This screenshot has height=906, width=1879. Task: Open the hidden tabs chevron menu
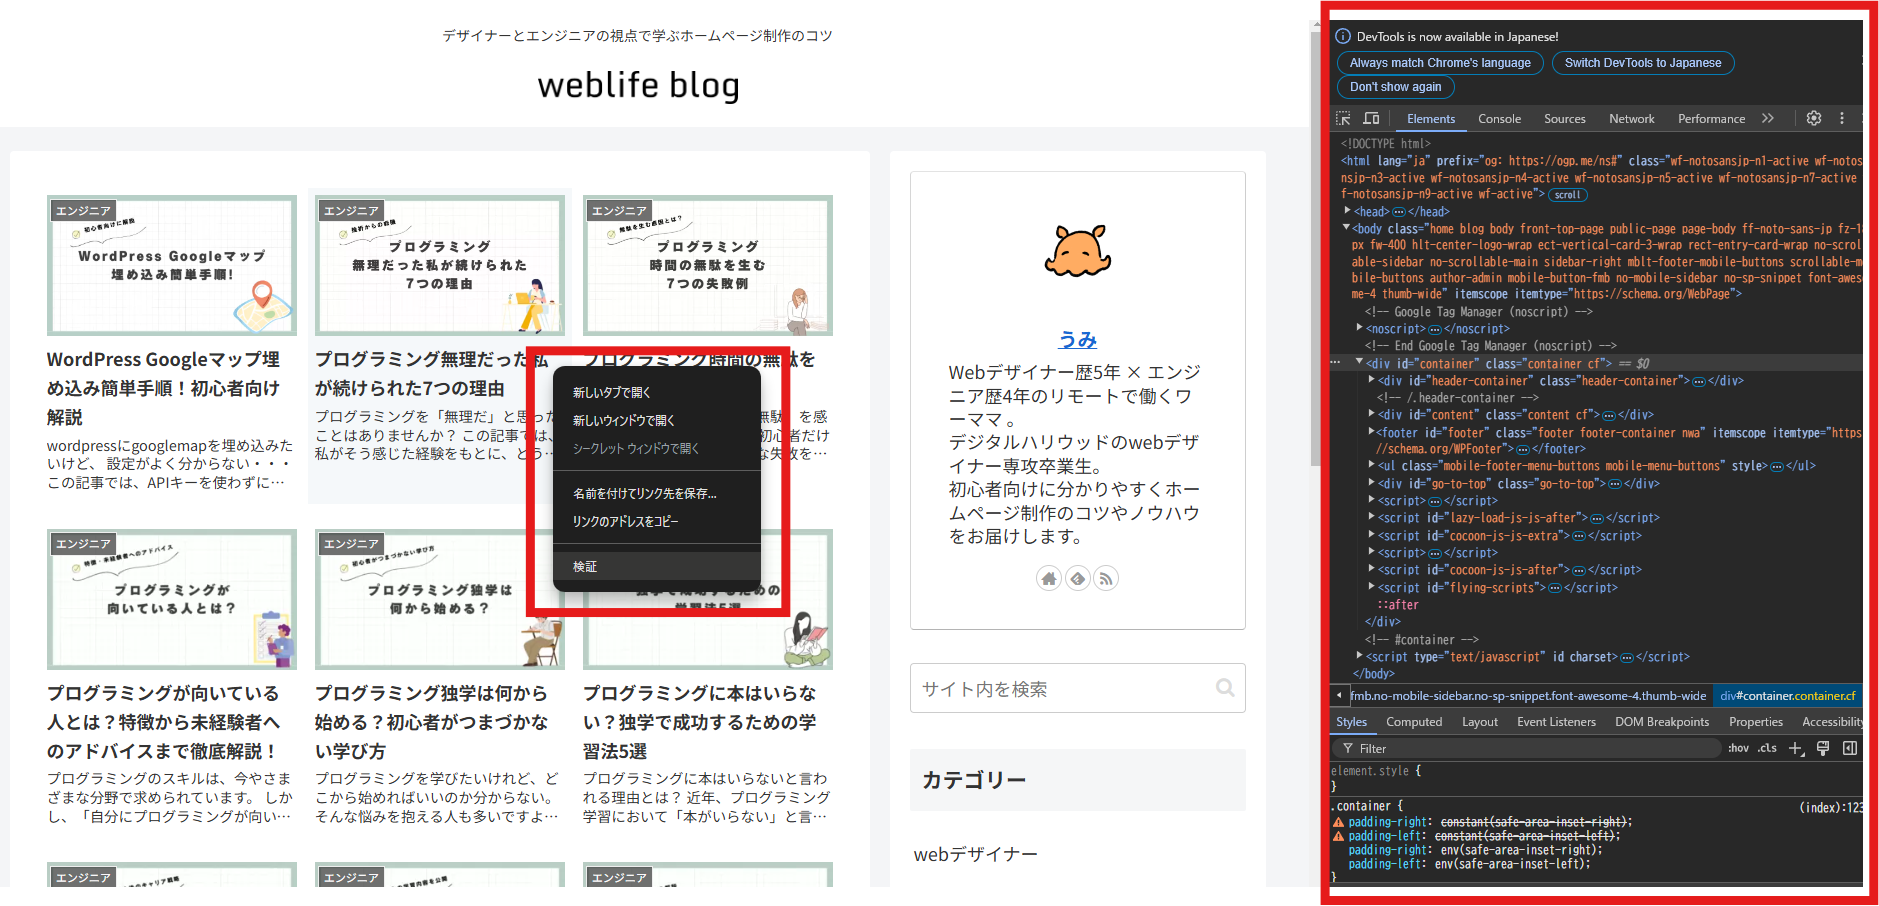point(1768,118)
